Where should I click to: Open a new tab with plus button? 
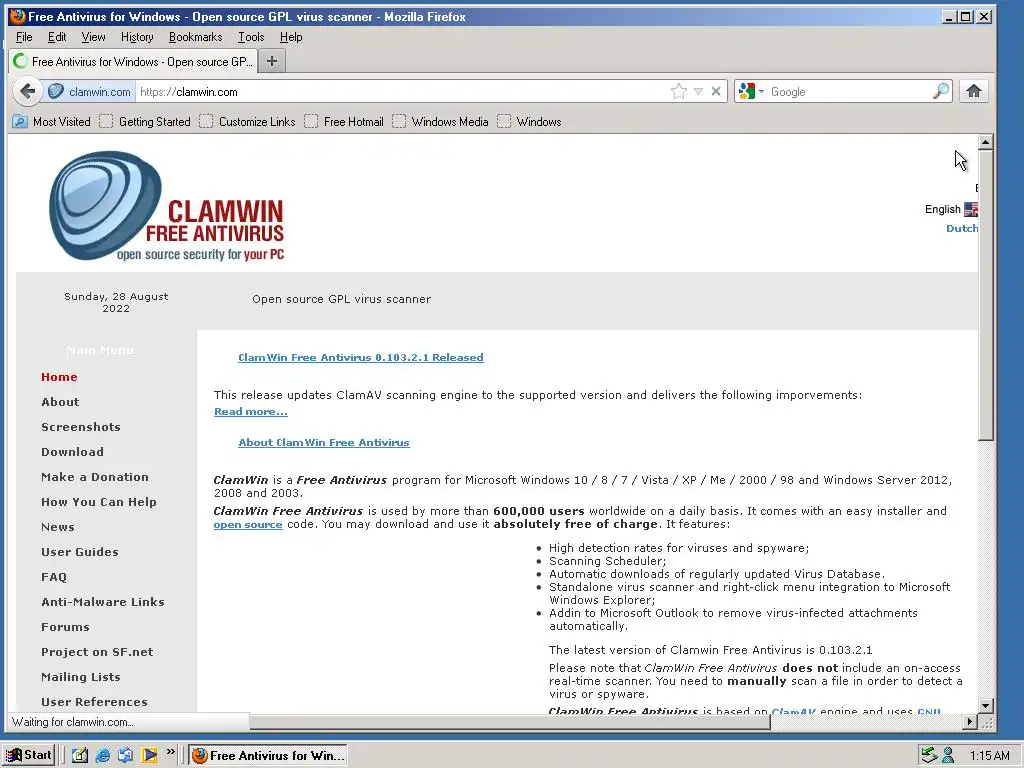point(272,61)
